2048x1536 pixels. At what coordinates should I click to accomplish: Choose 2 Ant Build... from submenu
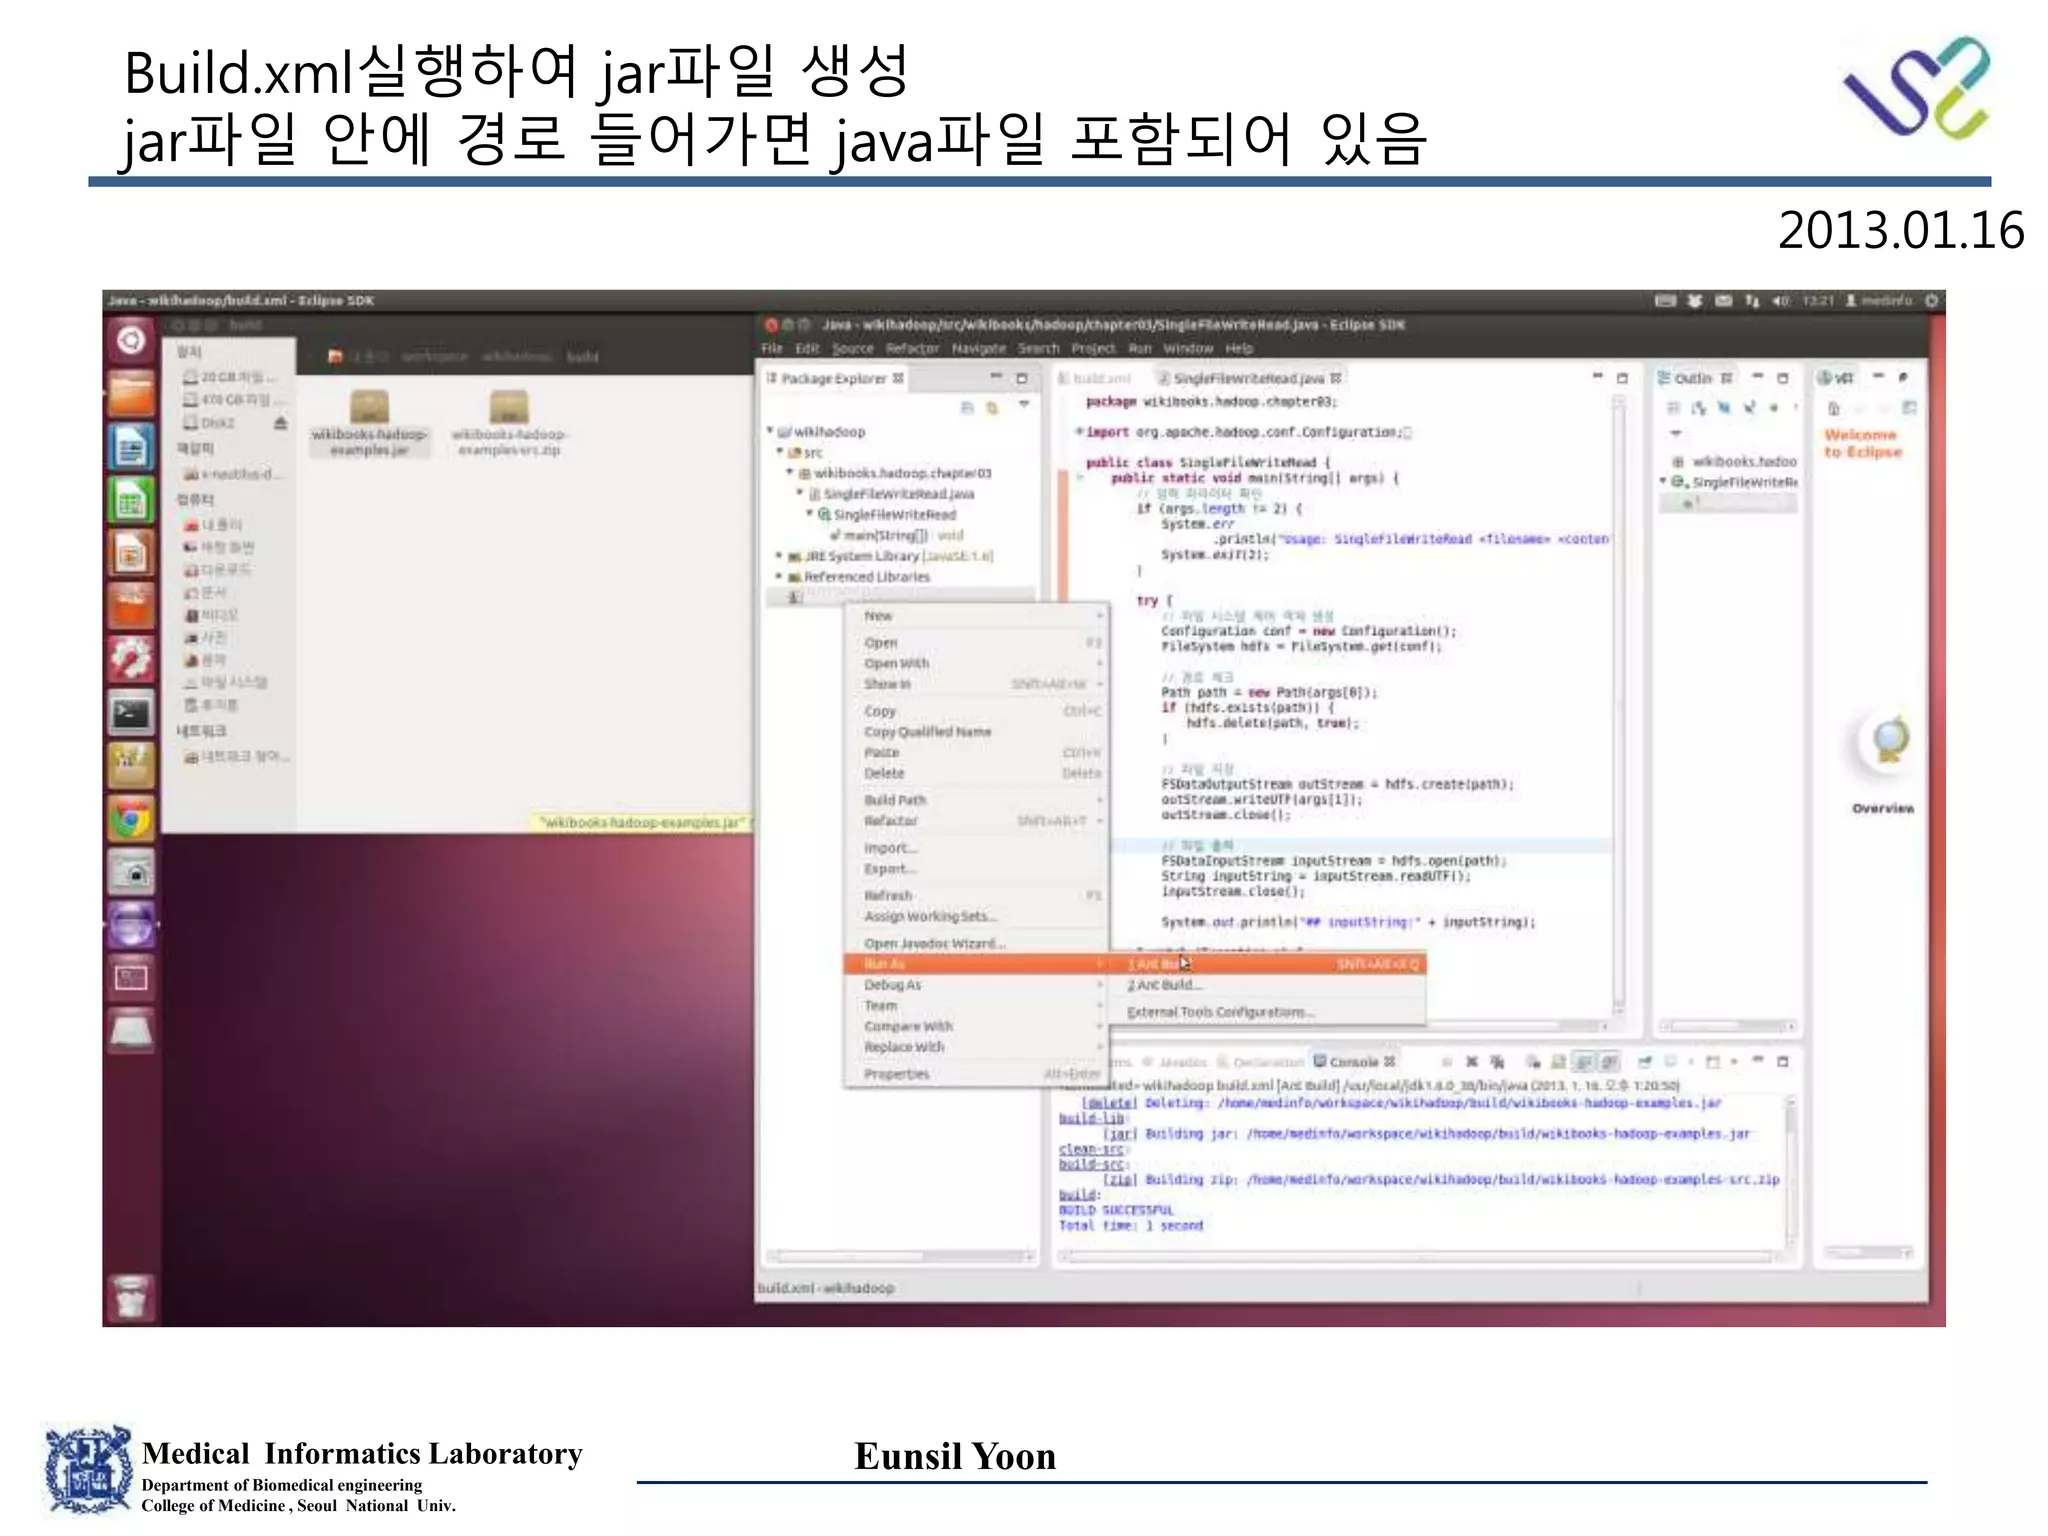click(x=1267, y=985)
